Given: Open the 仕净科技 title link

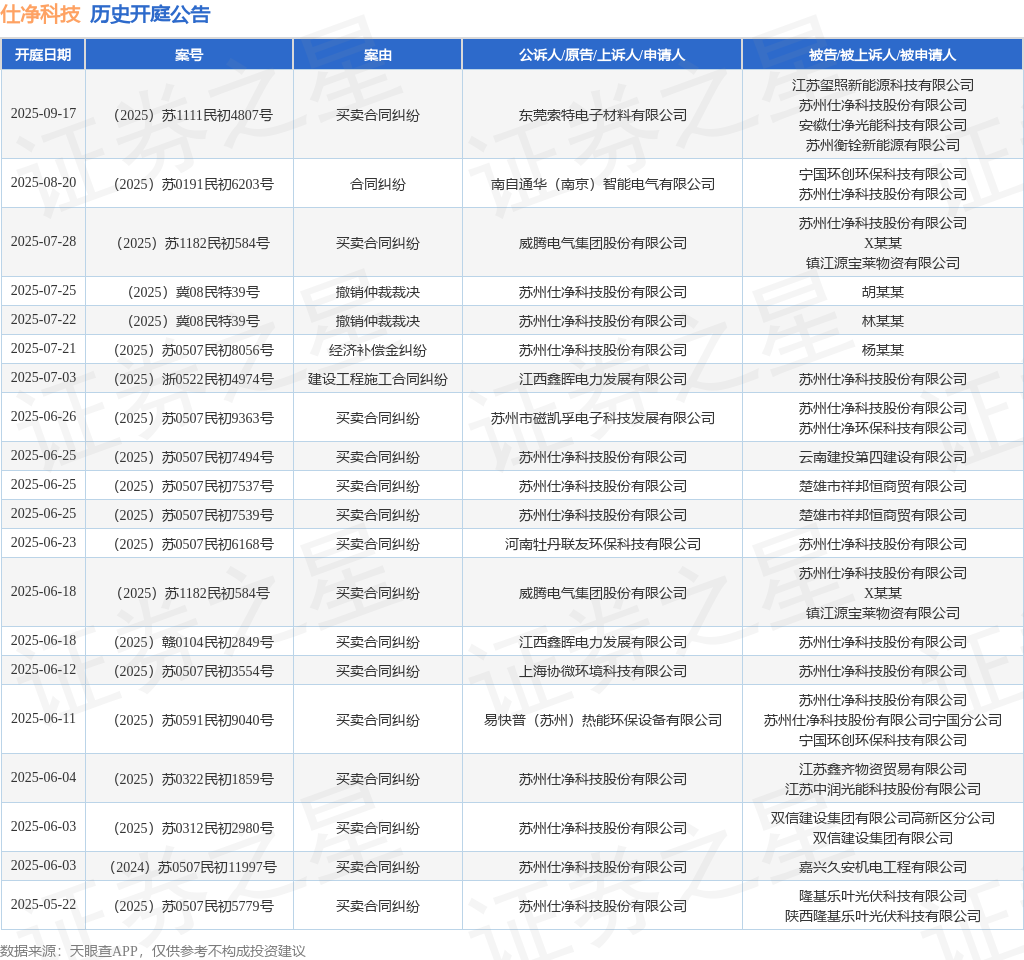Looking at the screenshot, I should [40, 14].
